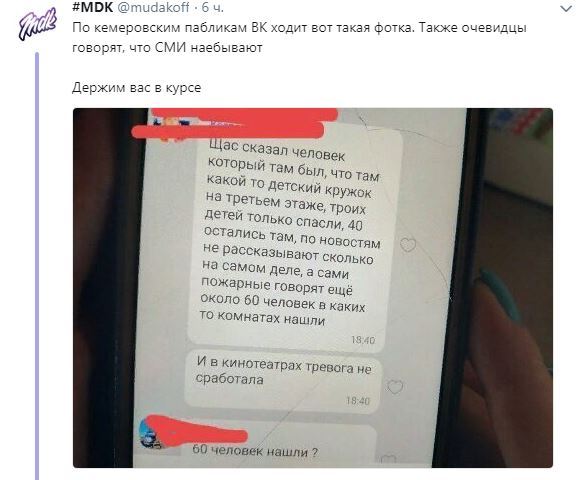This screenshot has width=583, height=480.
Task: Click the red redacted name above last message
Action: coord(196,429)
